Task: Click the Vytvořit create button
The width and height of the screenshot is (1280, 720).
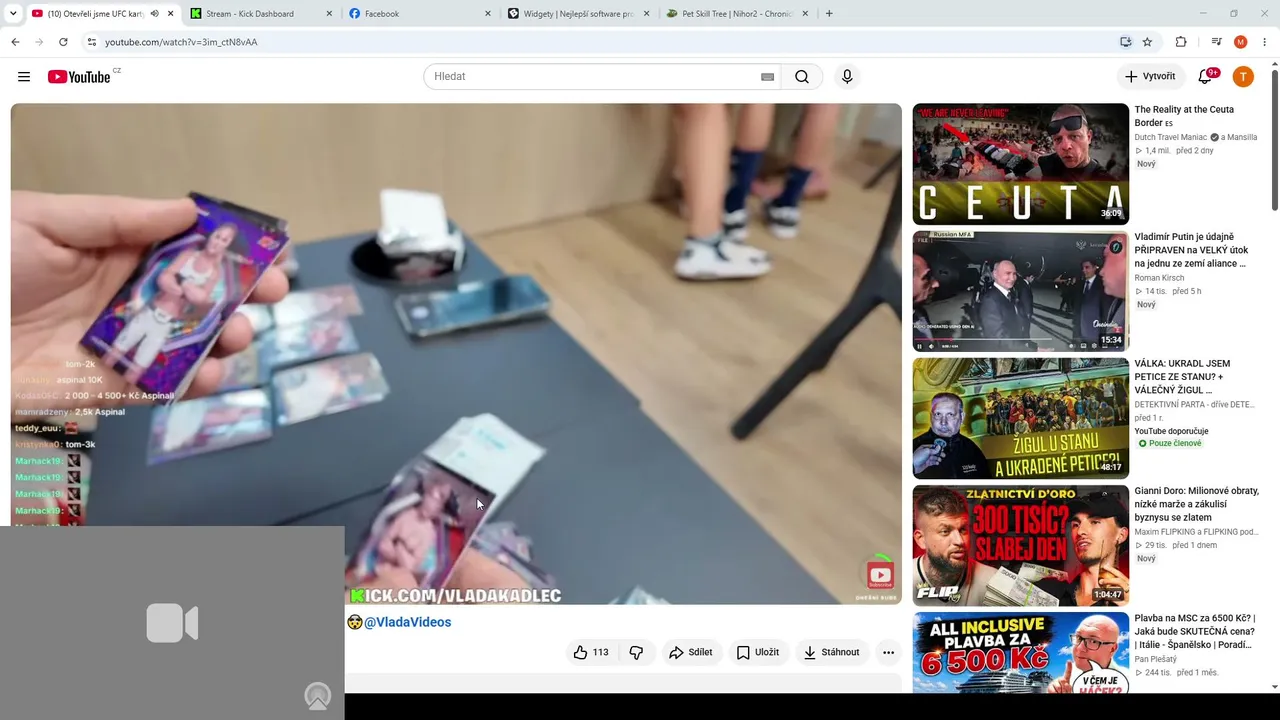Action: [x=1150, y=77]
